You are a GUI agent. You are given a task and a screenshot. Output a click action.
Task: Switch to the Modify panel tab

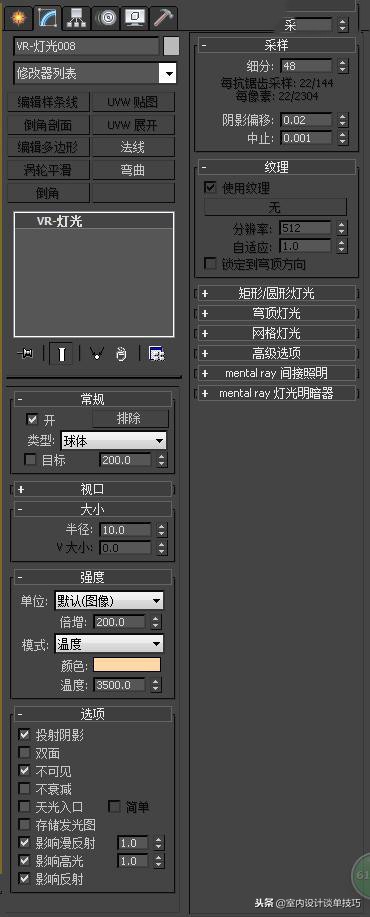point(47,18)
